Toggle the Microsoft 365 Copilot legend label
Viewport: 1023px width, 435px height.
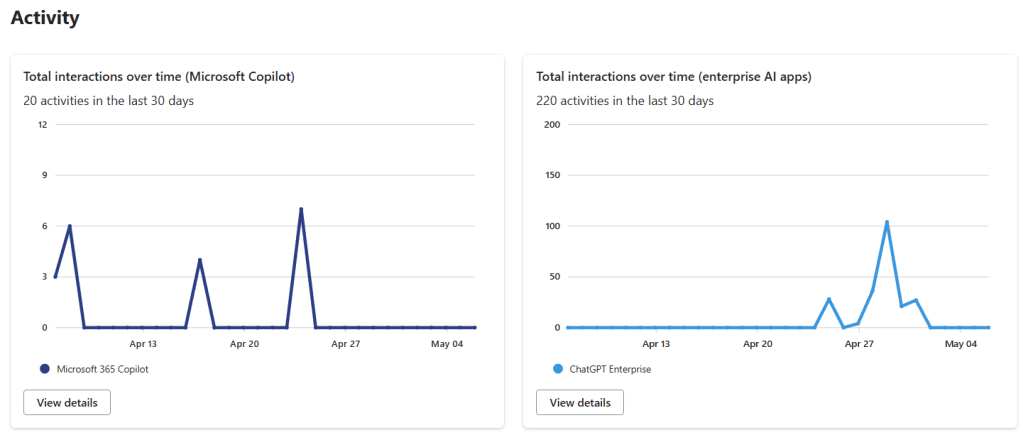coord(103,369)
